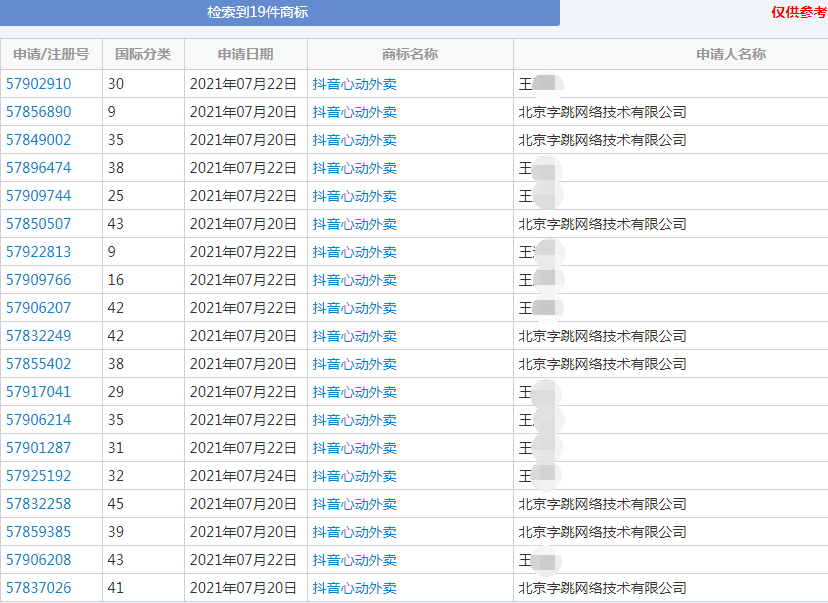The image size is (828, 603).
Task: Click 抖音心动外卖 in row 57909744
Action: [354, 196]
